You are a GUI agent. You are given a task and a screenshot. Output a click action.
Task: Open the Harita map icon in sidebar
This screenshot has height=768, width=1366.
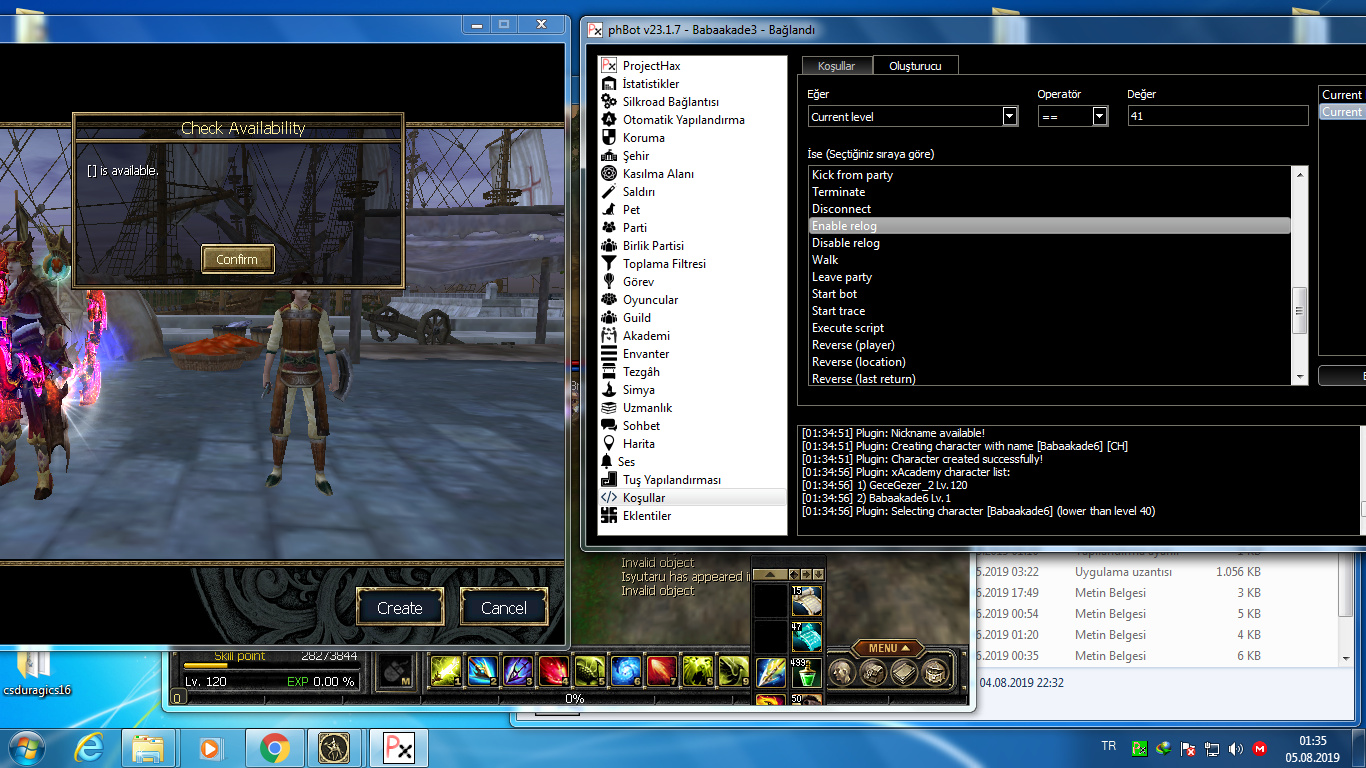pos(608,444)
